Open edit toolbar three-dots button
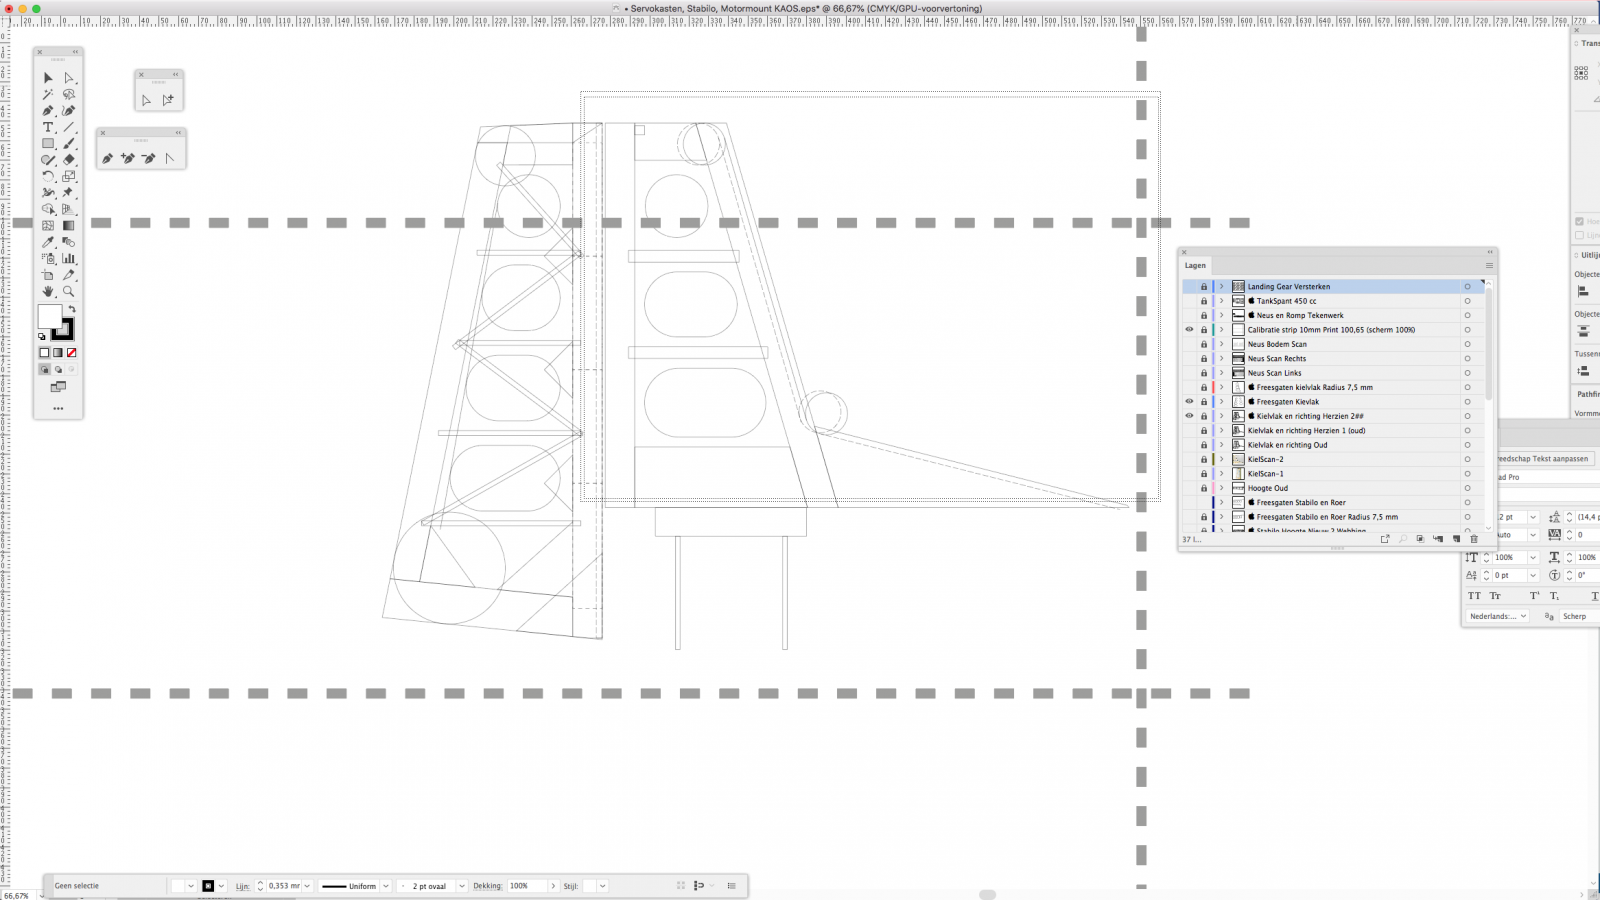1600x900 pixels. [x=58, y=408]
